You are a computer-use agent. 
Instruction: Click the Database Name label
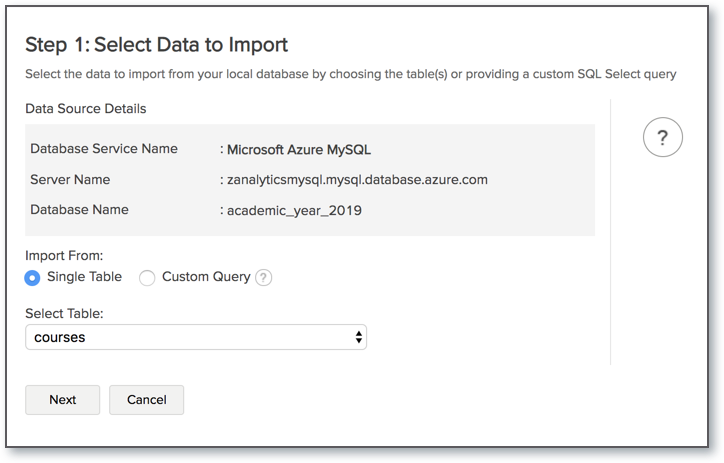(x=79, y=210)
